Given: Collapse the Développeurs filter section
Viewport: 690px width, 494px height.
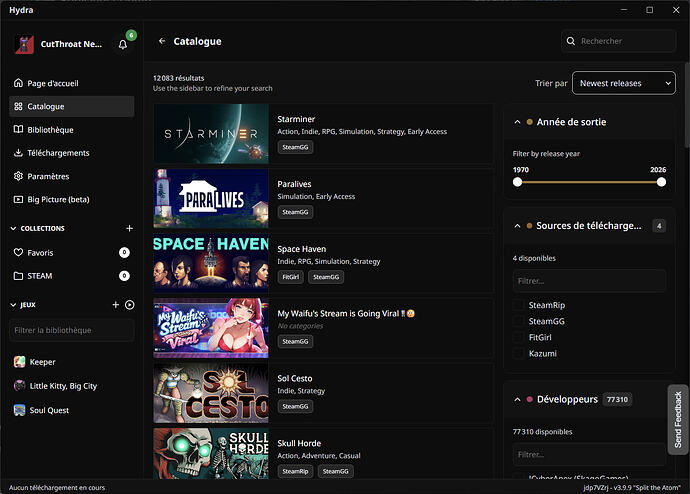Looking at the screenshot, I should [518, 399].
